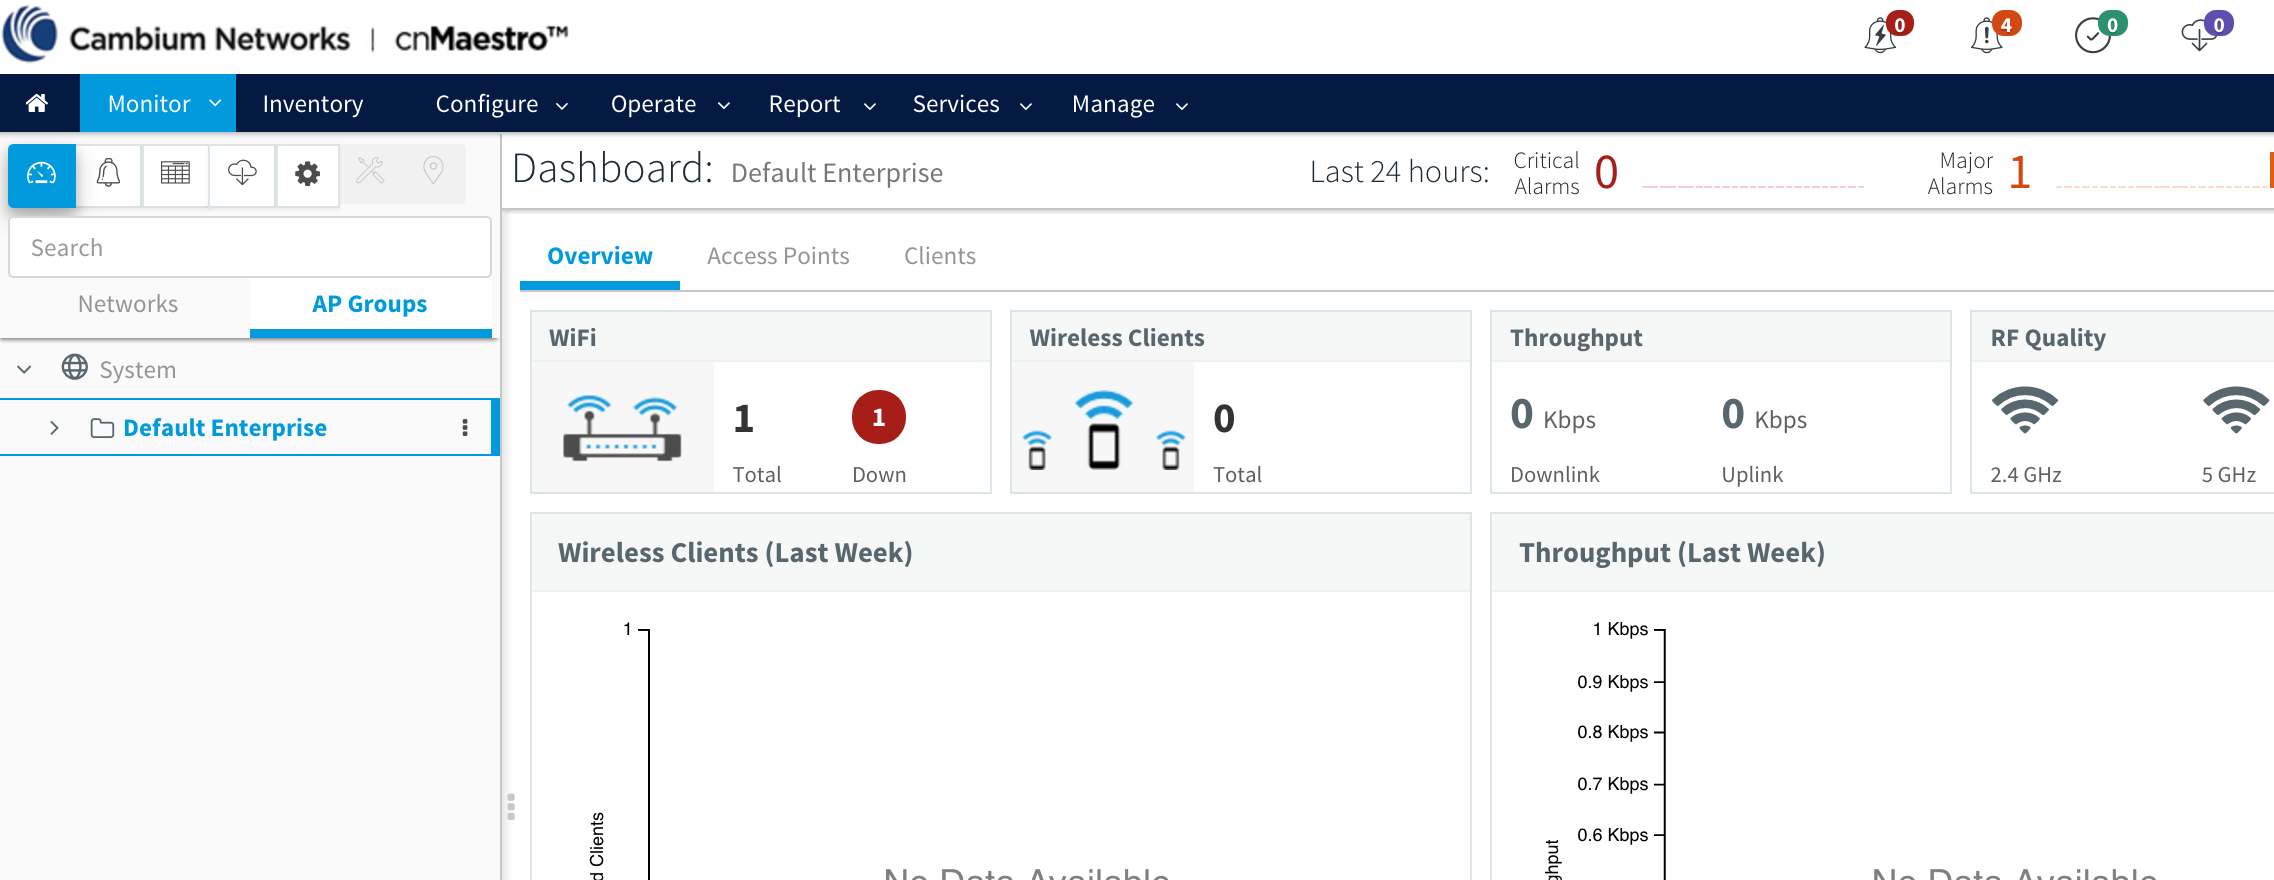Switch to the Overview tab
Screen dimensions: 2274x880
[x=600, y=256]
